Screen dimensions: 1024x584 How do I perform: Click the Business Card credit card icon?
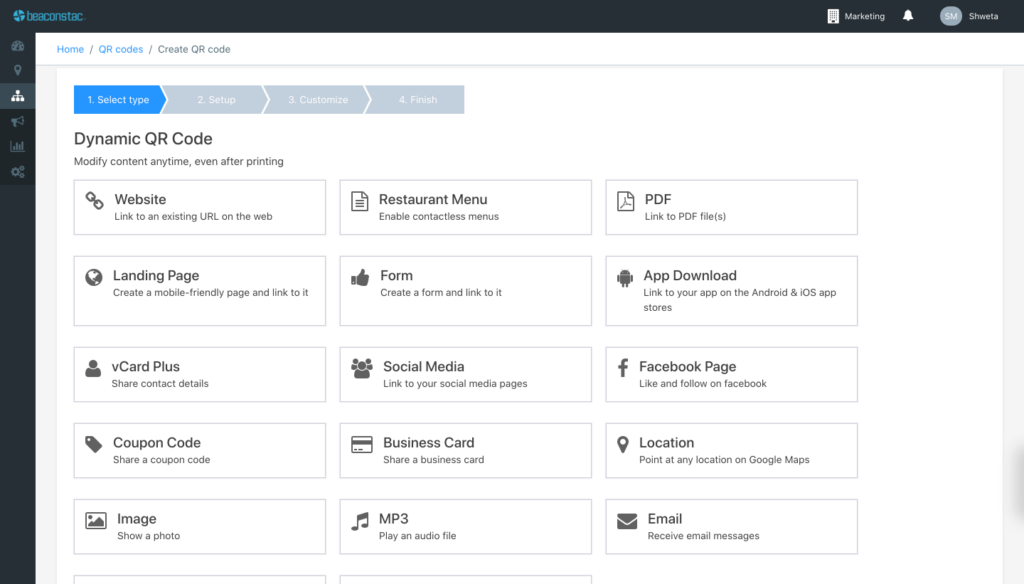(x=362, y=444)
